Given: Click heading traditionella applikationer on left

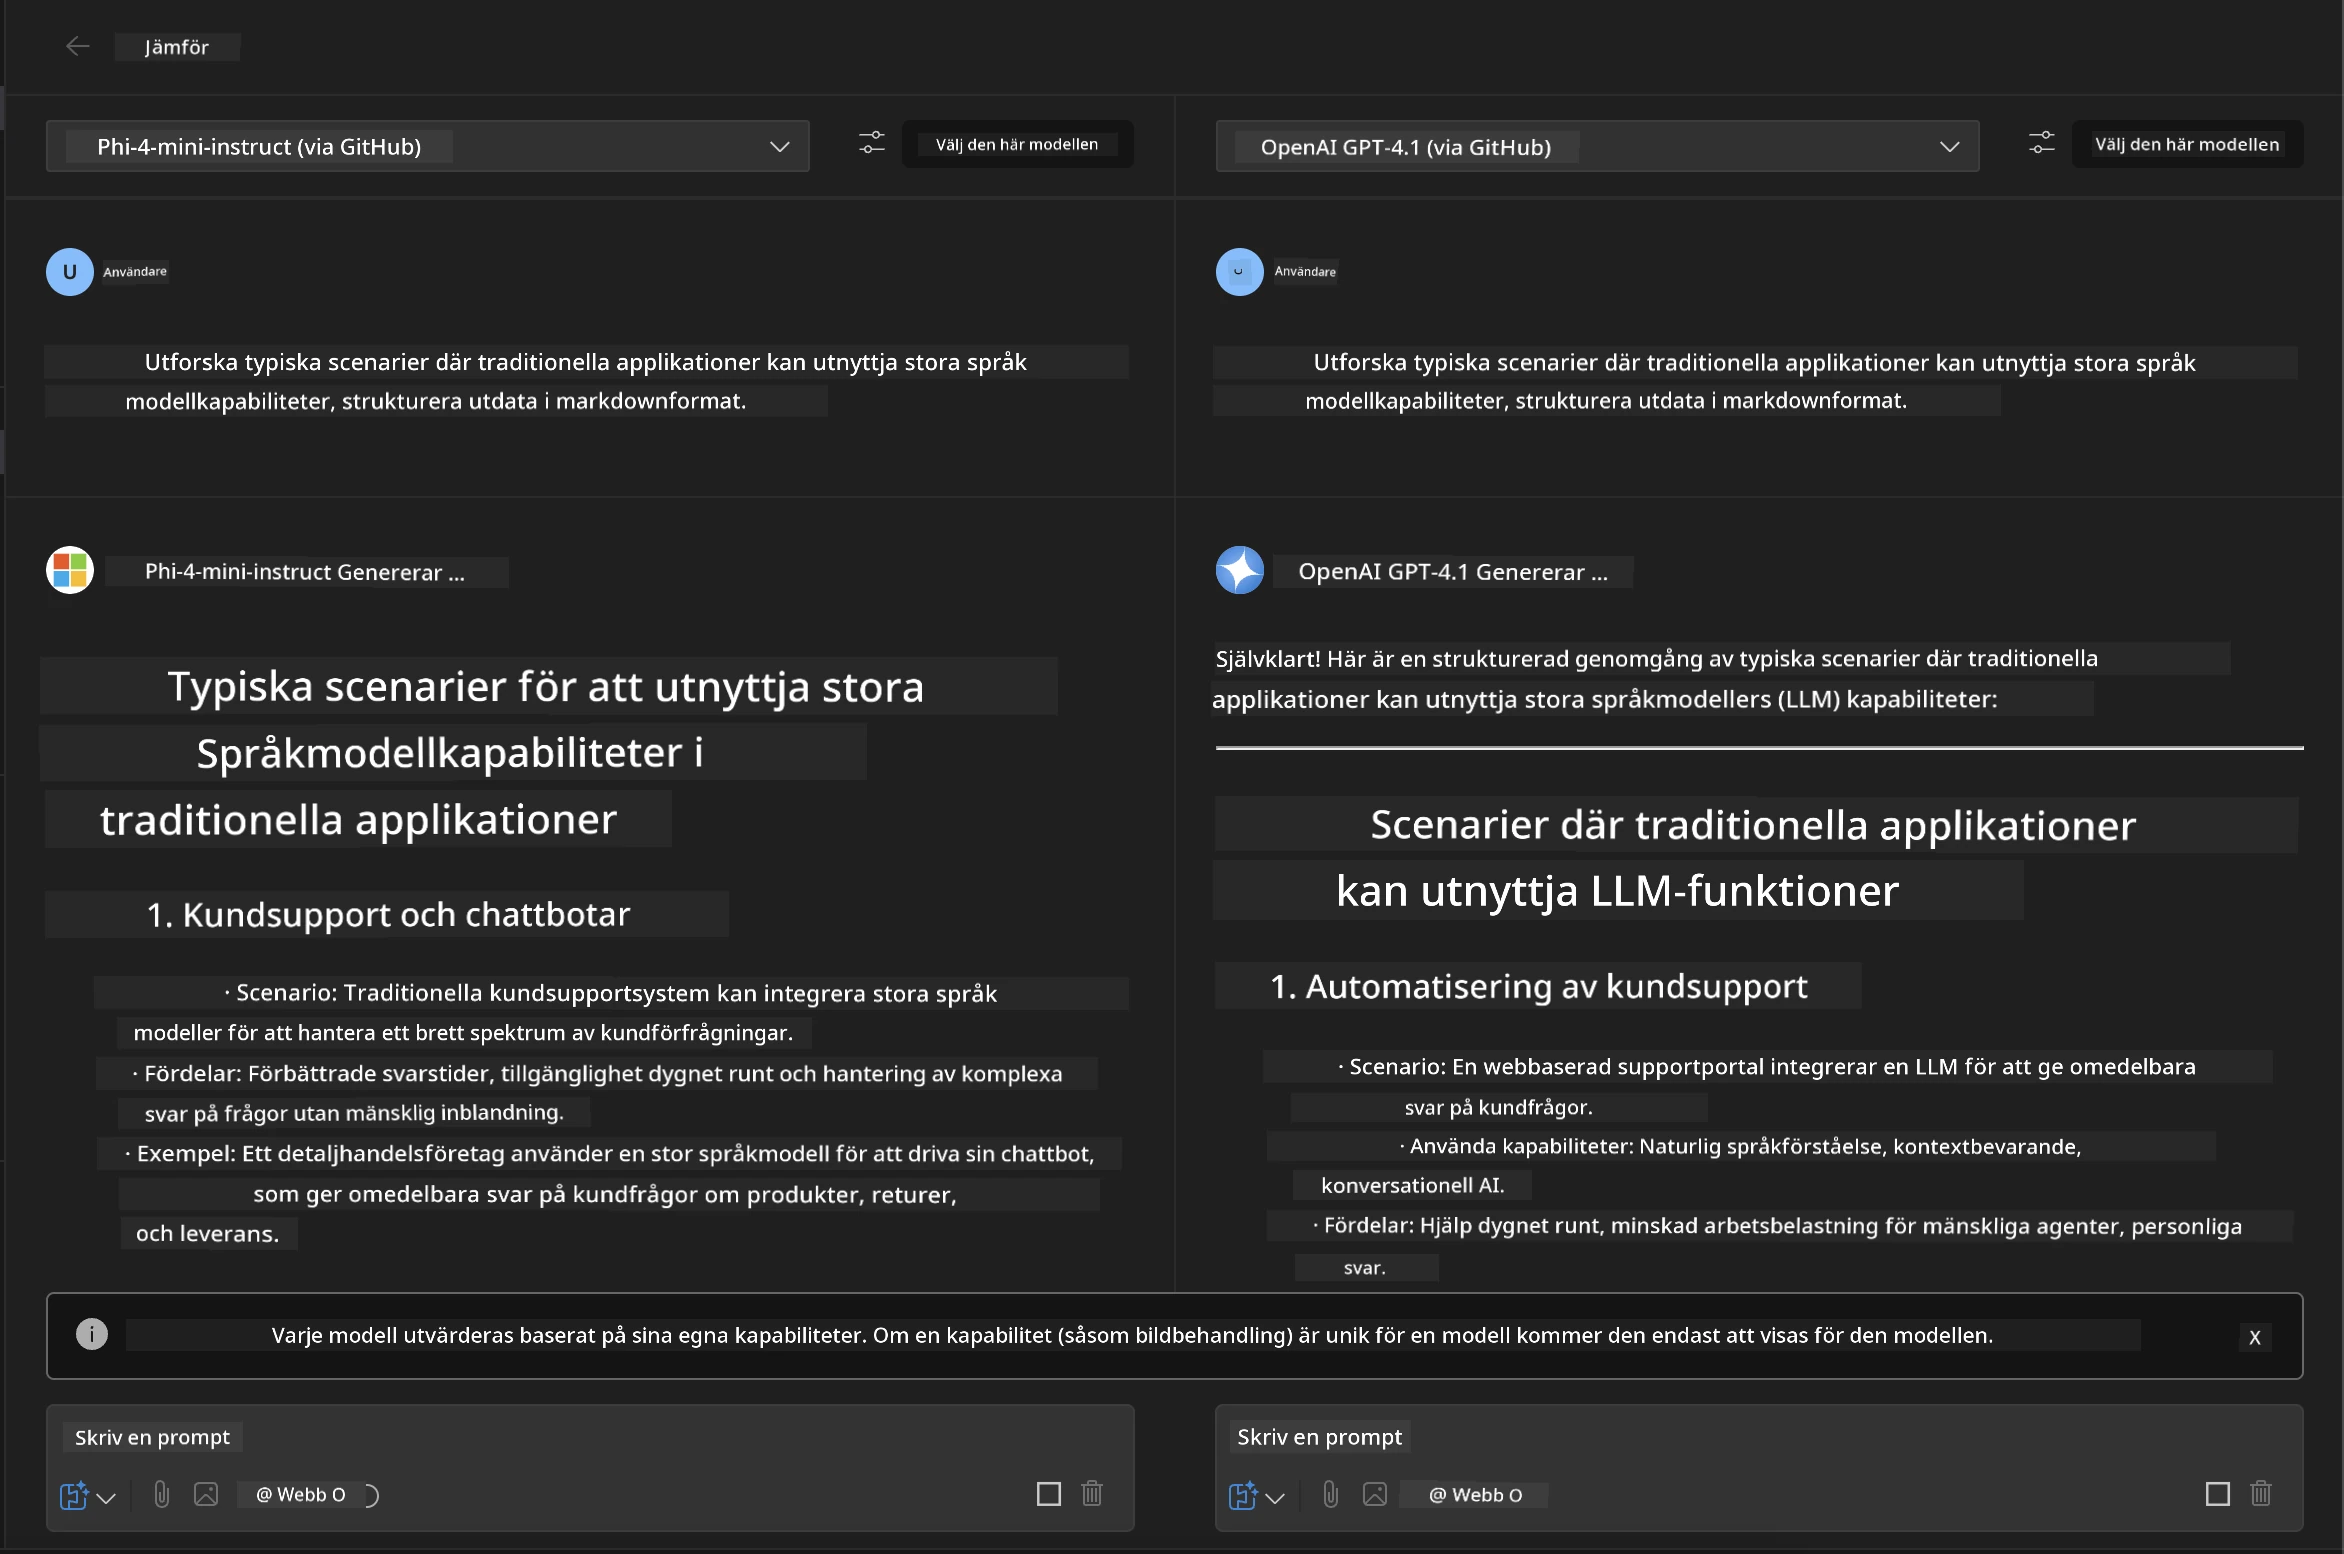Looking at the screenshot, I should [358, 819].
